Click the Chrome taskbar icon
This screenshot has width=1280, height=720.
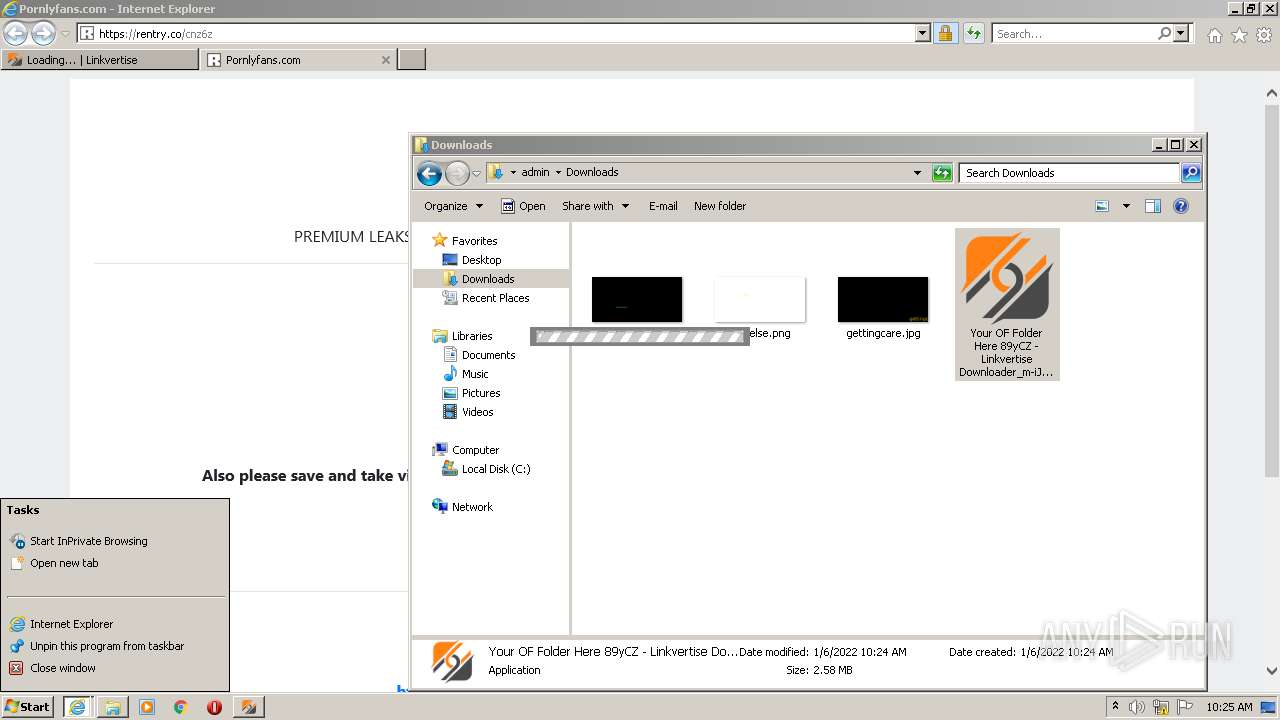[181, 707]
